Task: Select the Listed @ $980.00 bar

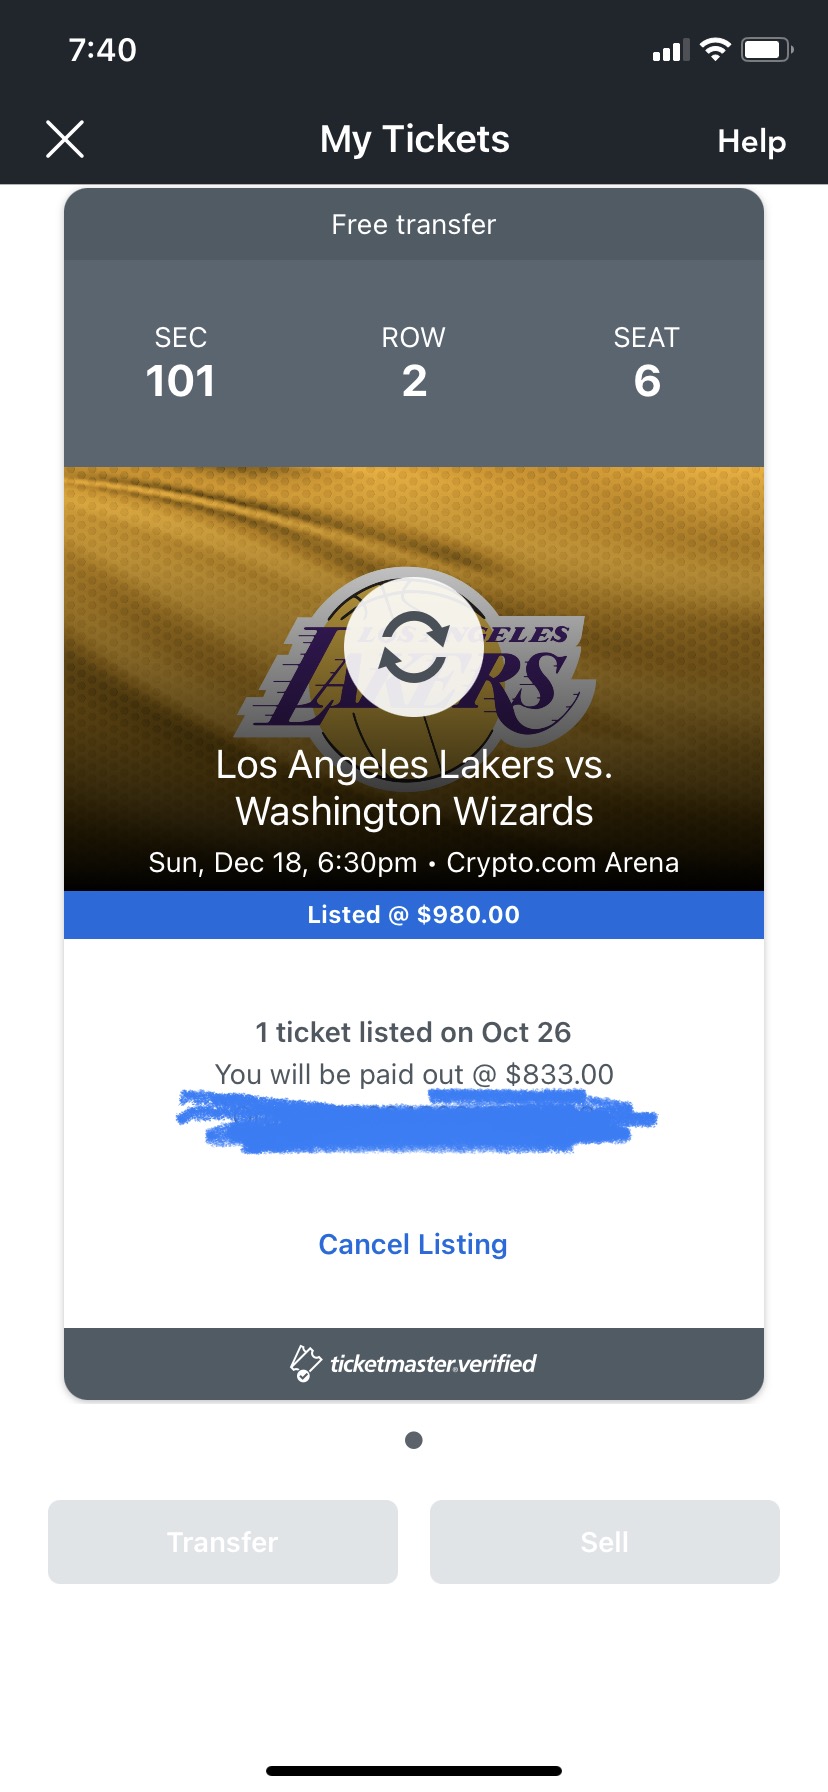Action: (x=414, y=915)
